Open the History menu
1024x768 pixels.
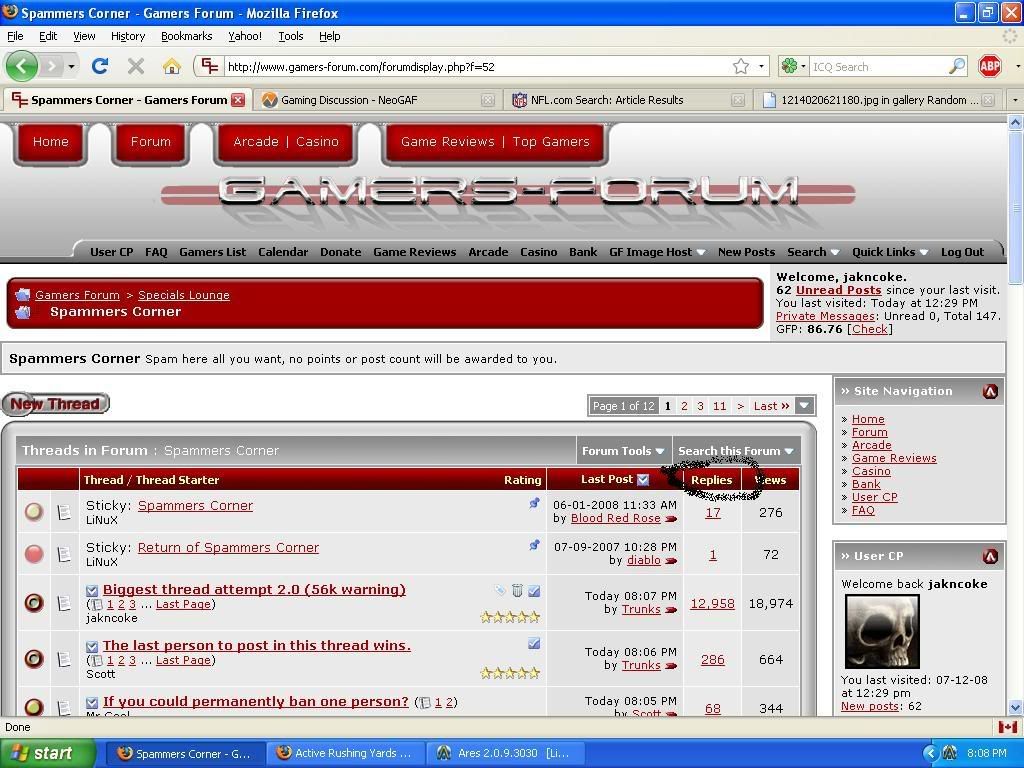click(x=128, y=36)
